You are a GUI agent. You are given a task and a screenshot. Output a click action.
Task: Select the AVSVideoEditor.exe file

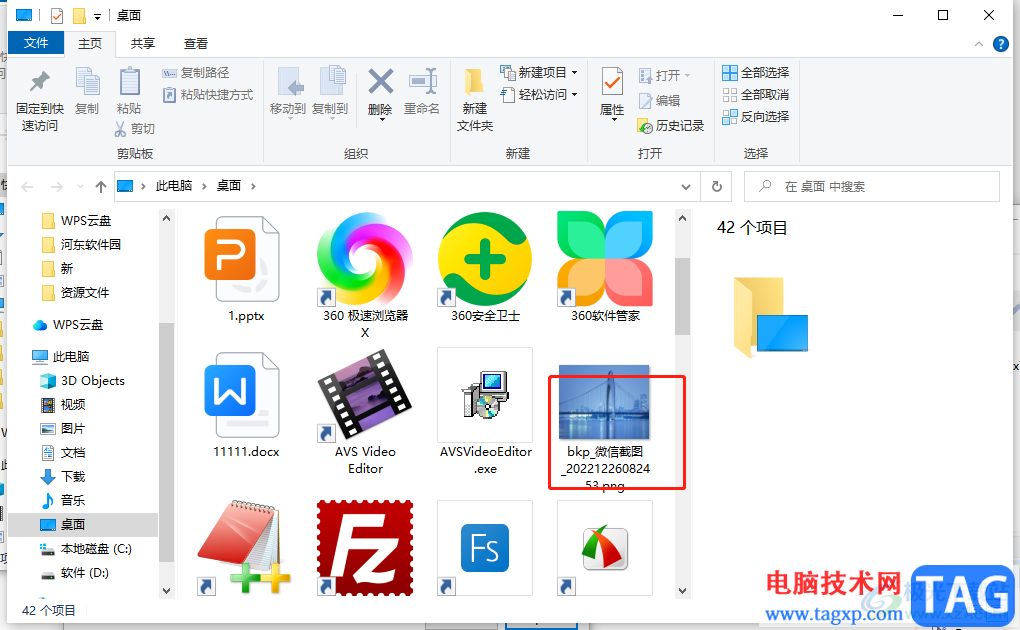point(485,411)
